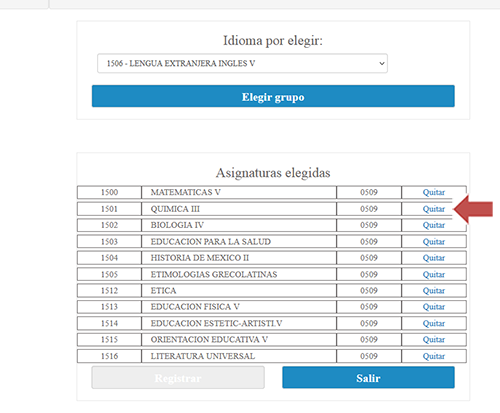Remove EDUCACION PARA LA SALUD via Quitar
The width and height of the screenshot is (500, 413).
[x=434, y=242]
